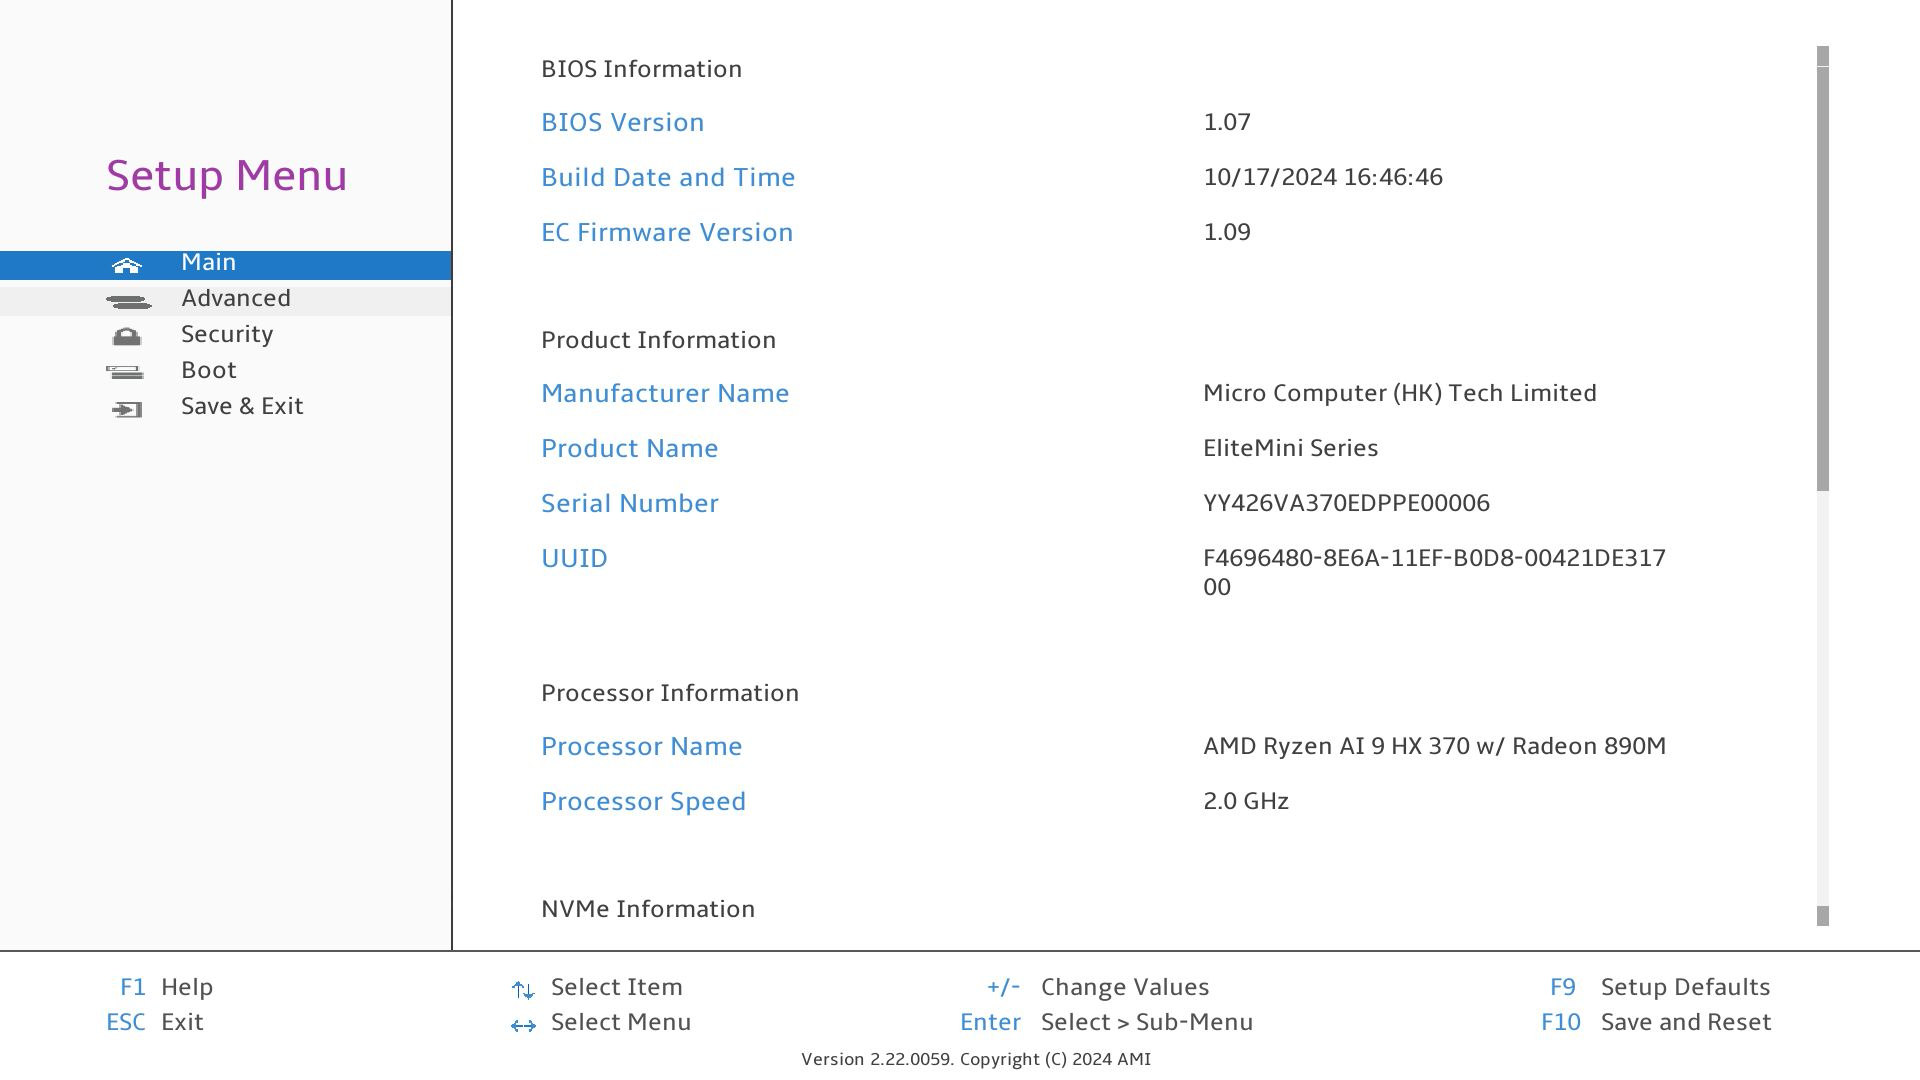Click the BIOS Information heading
The height and width of the screenshot is (1080, 1920).
pyautogui.click(x=641, y=69)
